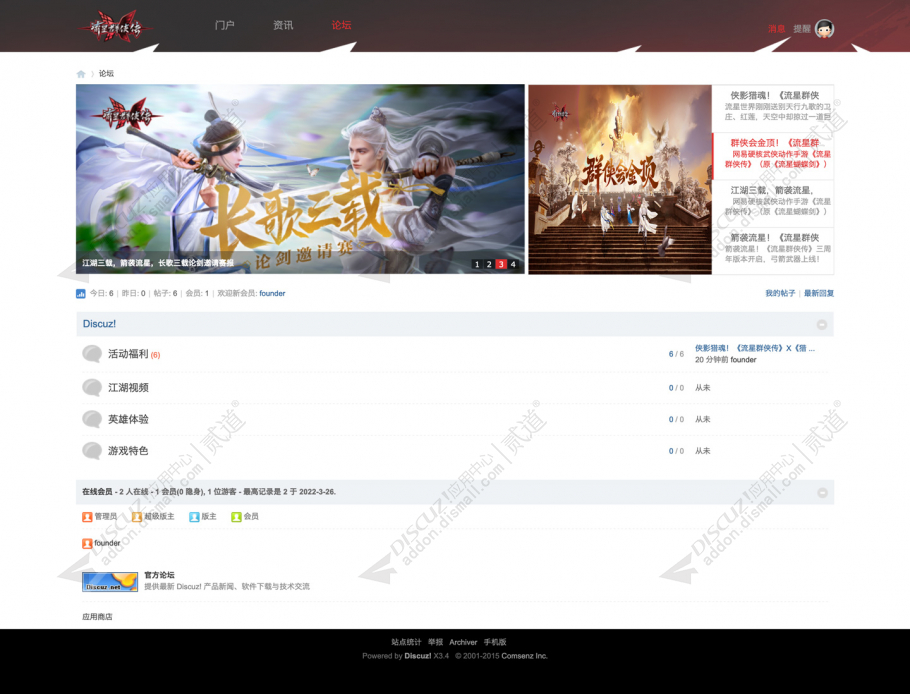Switch banner slideshow to slide 1
Viewport: 910px width, 694px height.
(477, 265)
